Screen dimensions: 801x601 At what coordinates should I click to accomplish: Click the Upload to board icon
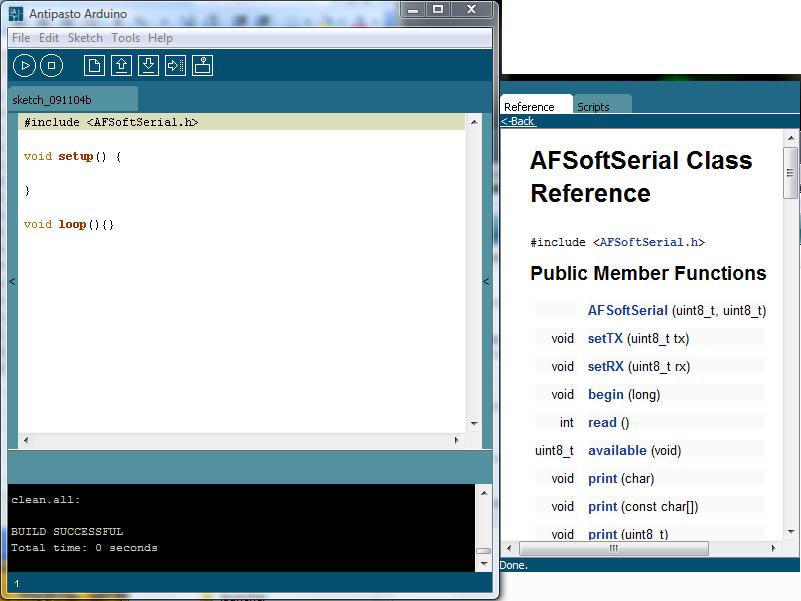175,66
